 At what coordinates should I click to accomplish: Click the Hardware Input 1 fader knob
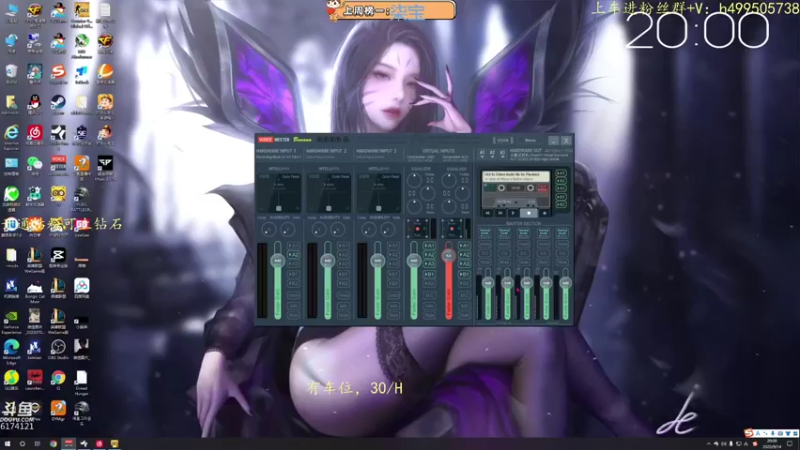coord(278,261)
